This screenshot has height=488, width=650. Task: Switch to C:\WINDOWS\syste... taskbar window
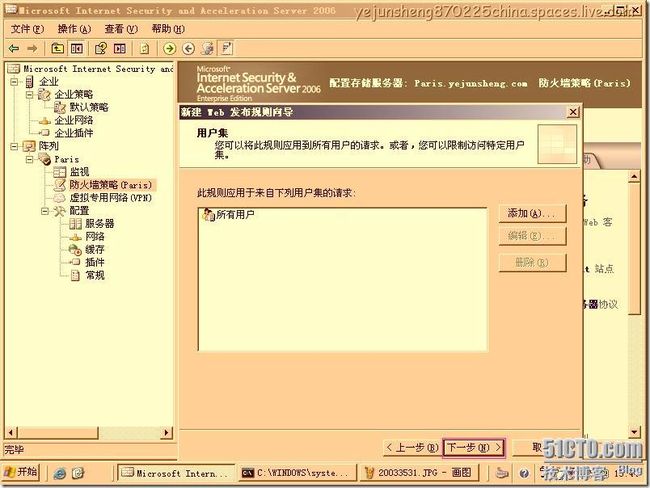[x=298, y=473]
